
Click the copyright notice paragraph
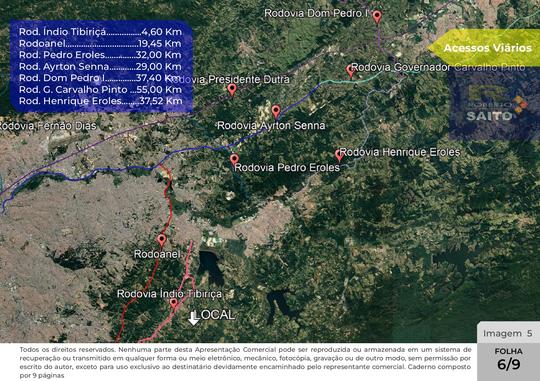tap(245, 362)
